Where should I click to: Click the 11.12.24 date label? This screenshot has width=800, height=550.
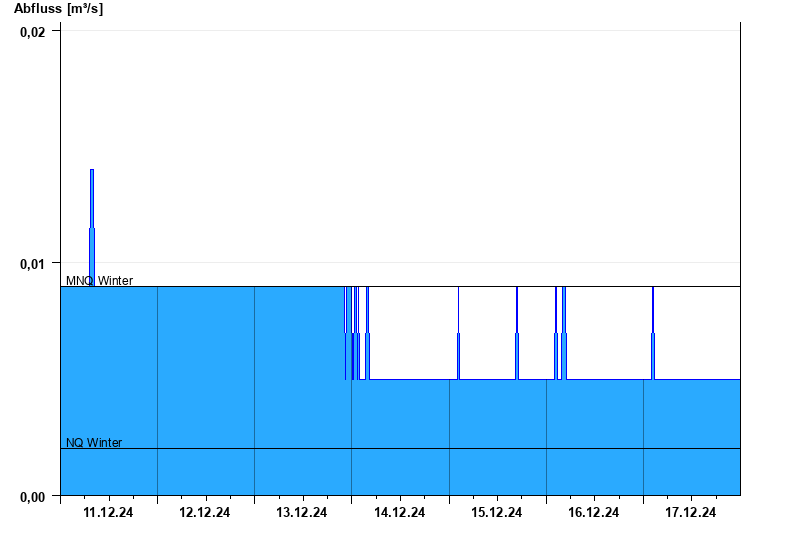pos(108,512)
